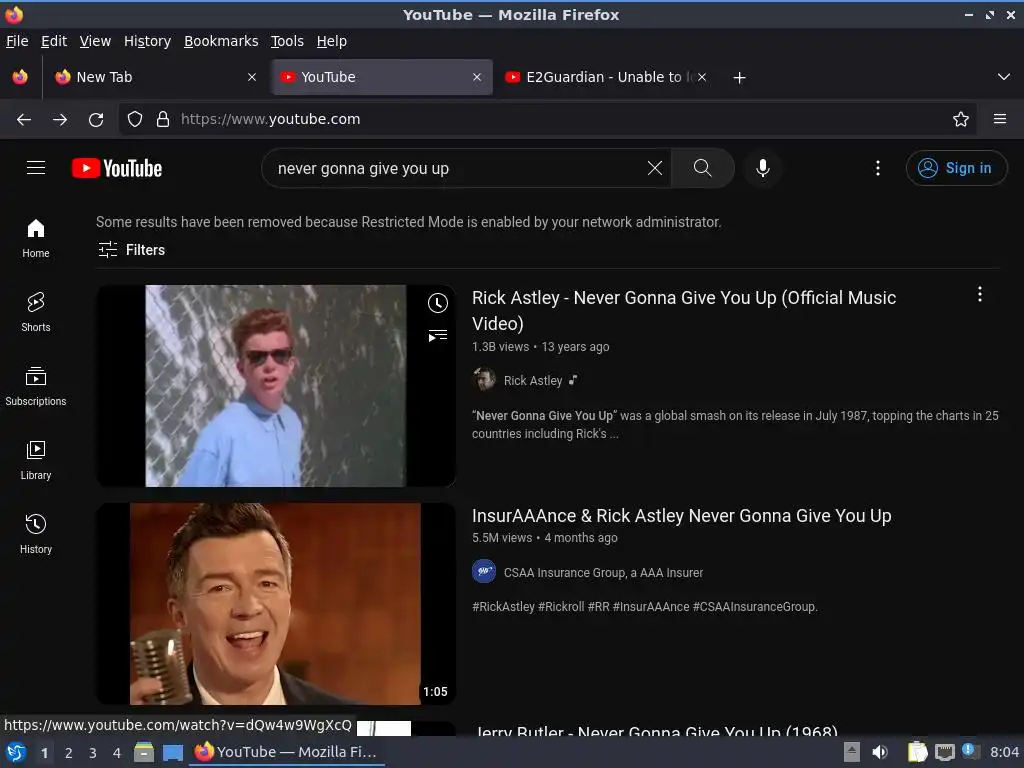Click the YouTube logo

(117, 168)
